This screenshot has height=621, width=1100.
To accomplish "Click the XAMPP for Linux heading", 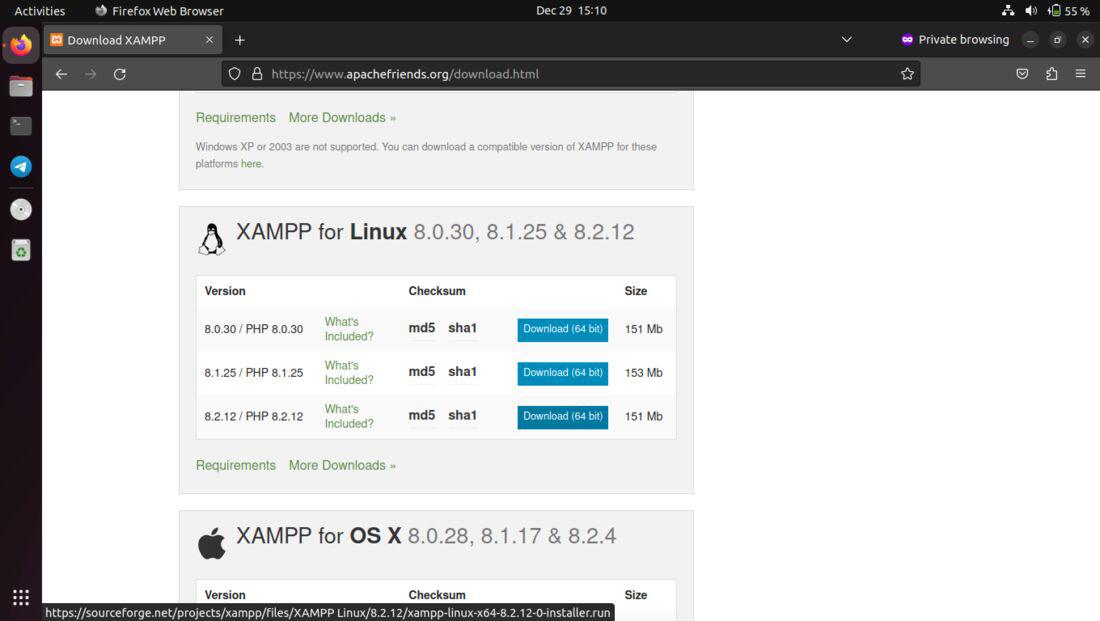I will 435,232.
